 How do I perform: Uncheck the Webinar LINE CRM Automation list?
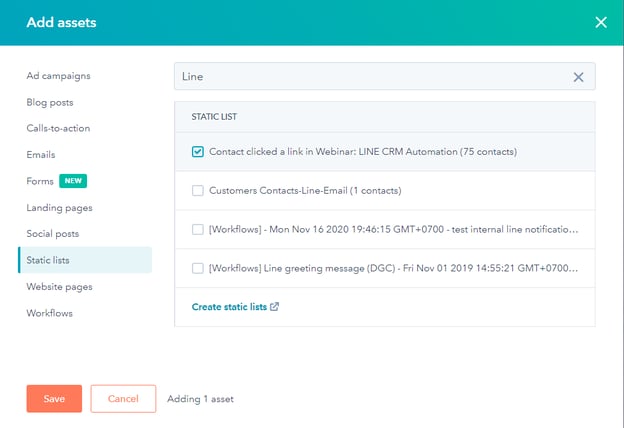click(198, 152)
